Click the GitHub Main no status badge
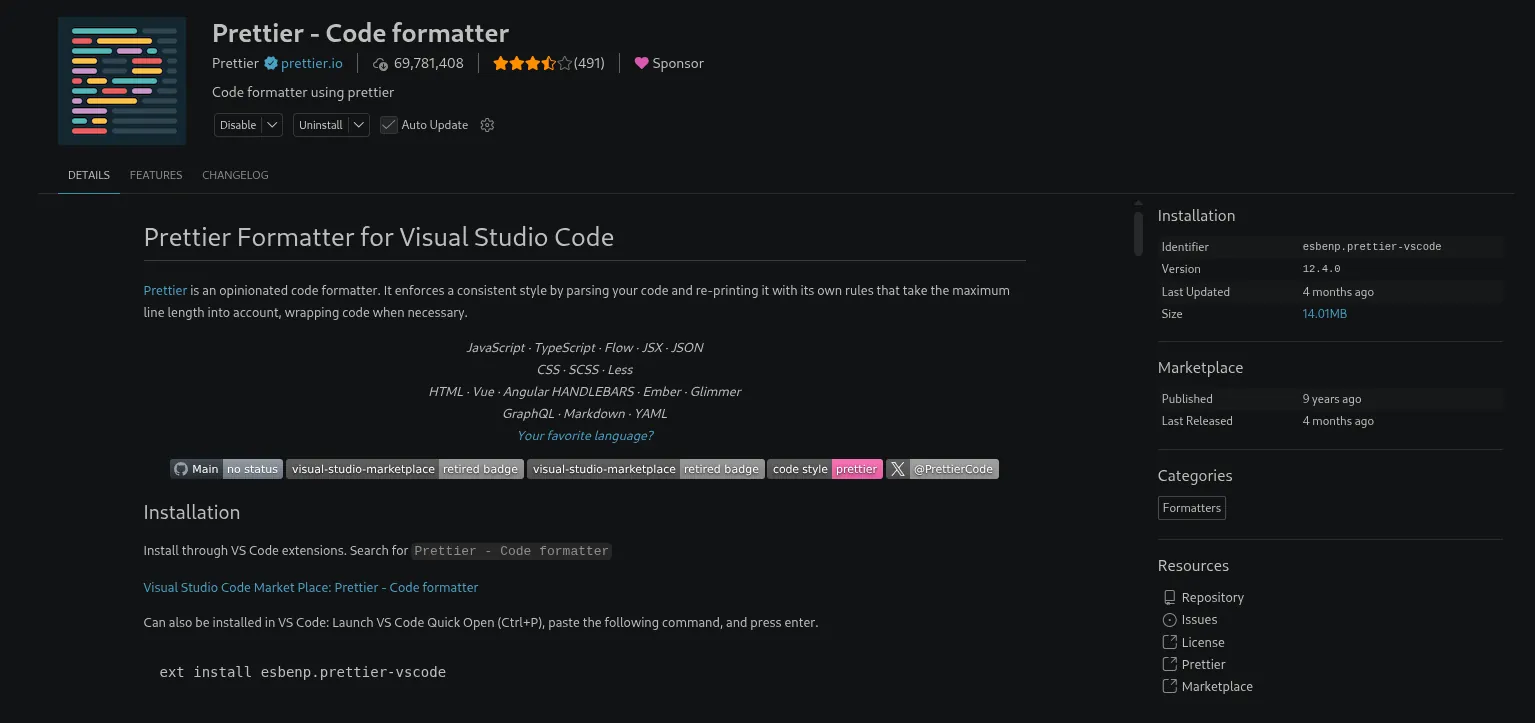This screenshot has width=1535, height=723. (226, 469)
